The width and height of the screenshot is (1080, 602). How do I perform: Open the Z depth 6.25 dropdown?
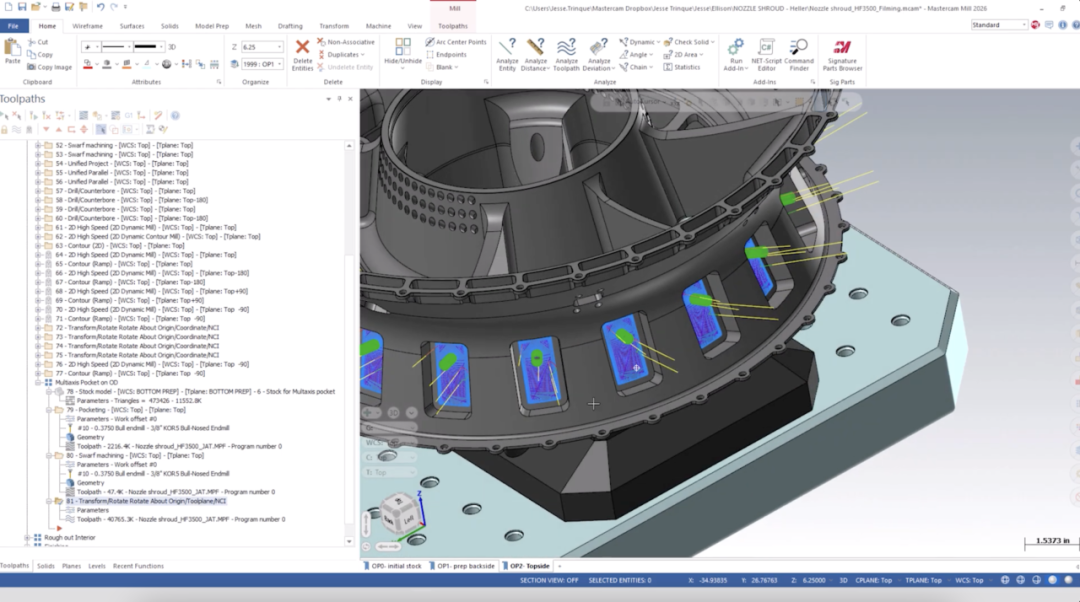tap(280, 47)
